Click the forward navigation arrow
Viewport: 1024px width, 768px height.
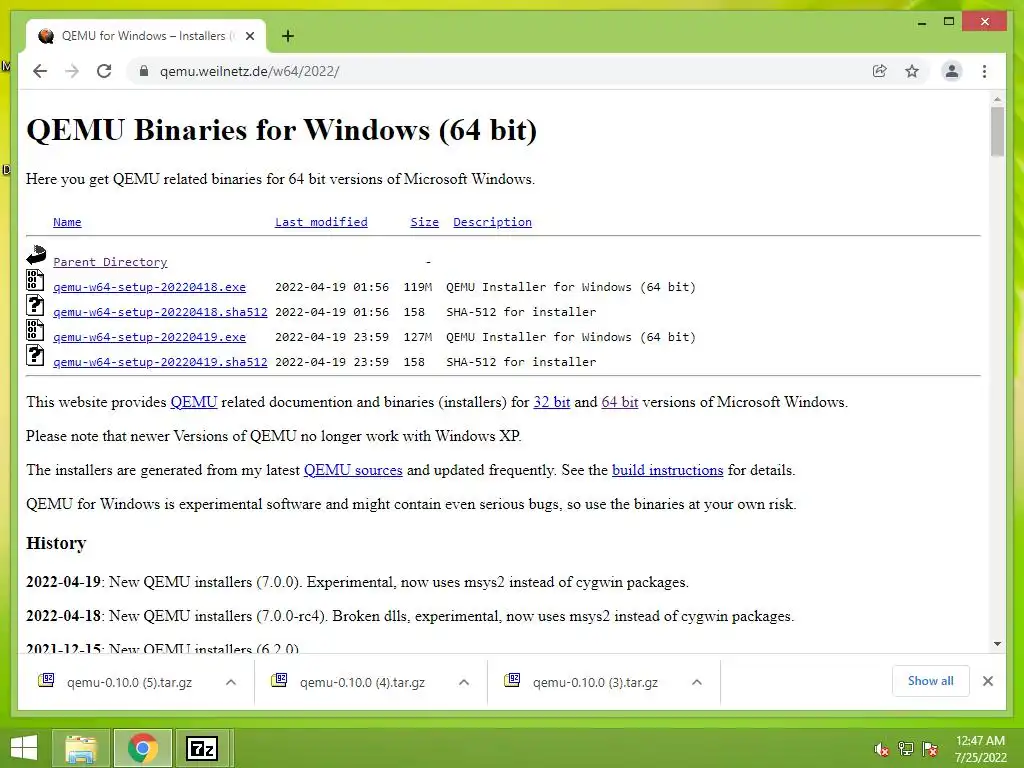pyautogui.click(x=72, y=71)
